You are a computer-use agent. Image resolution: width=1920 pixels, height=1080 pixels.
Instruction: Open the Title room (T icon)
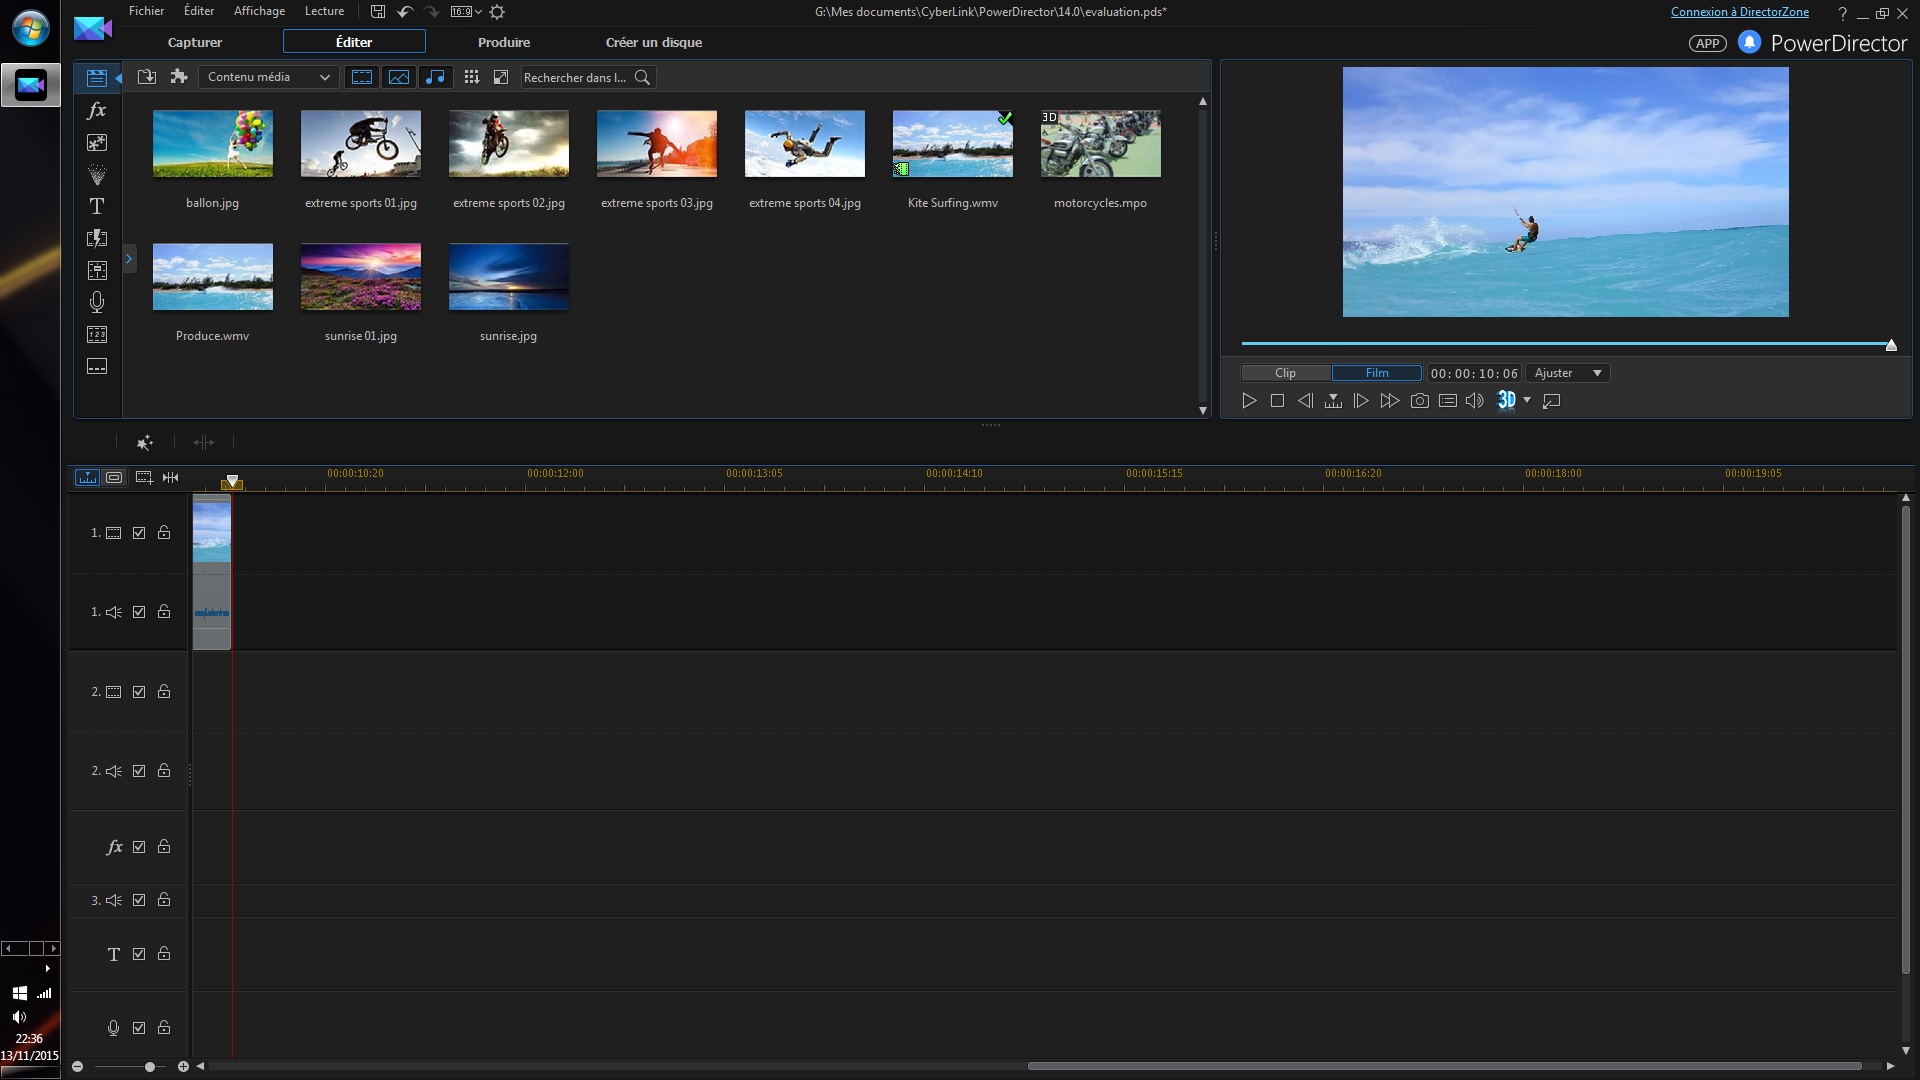click(x=97, y=206)
